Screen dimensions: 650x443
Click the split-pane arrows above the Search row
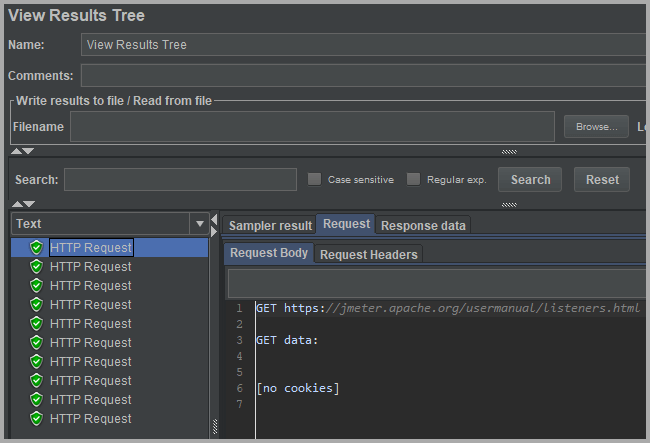22,151
